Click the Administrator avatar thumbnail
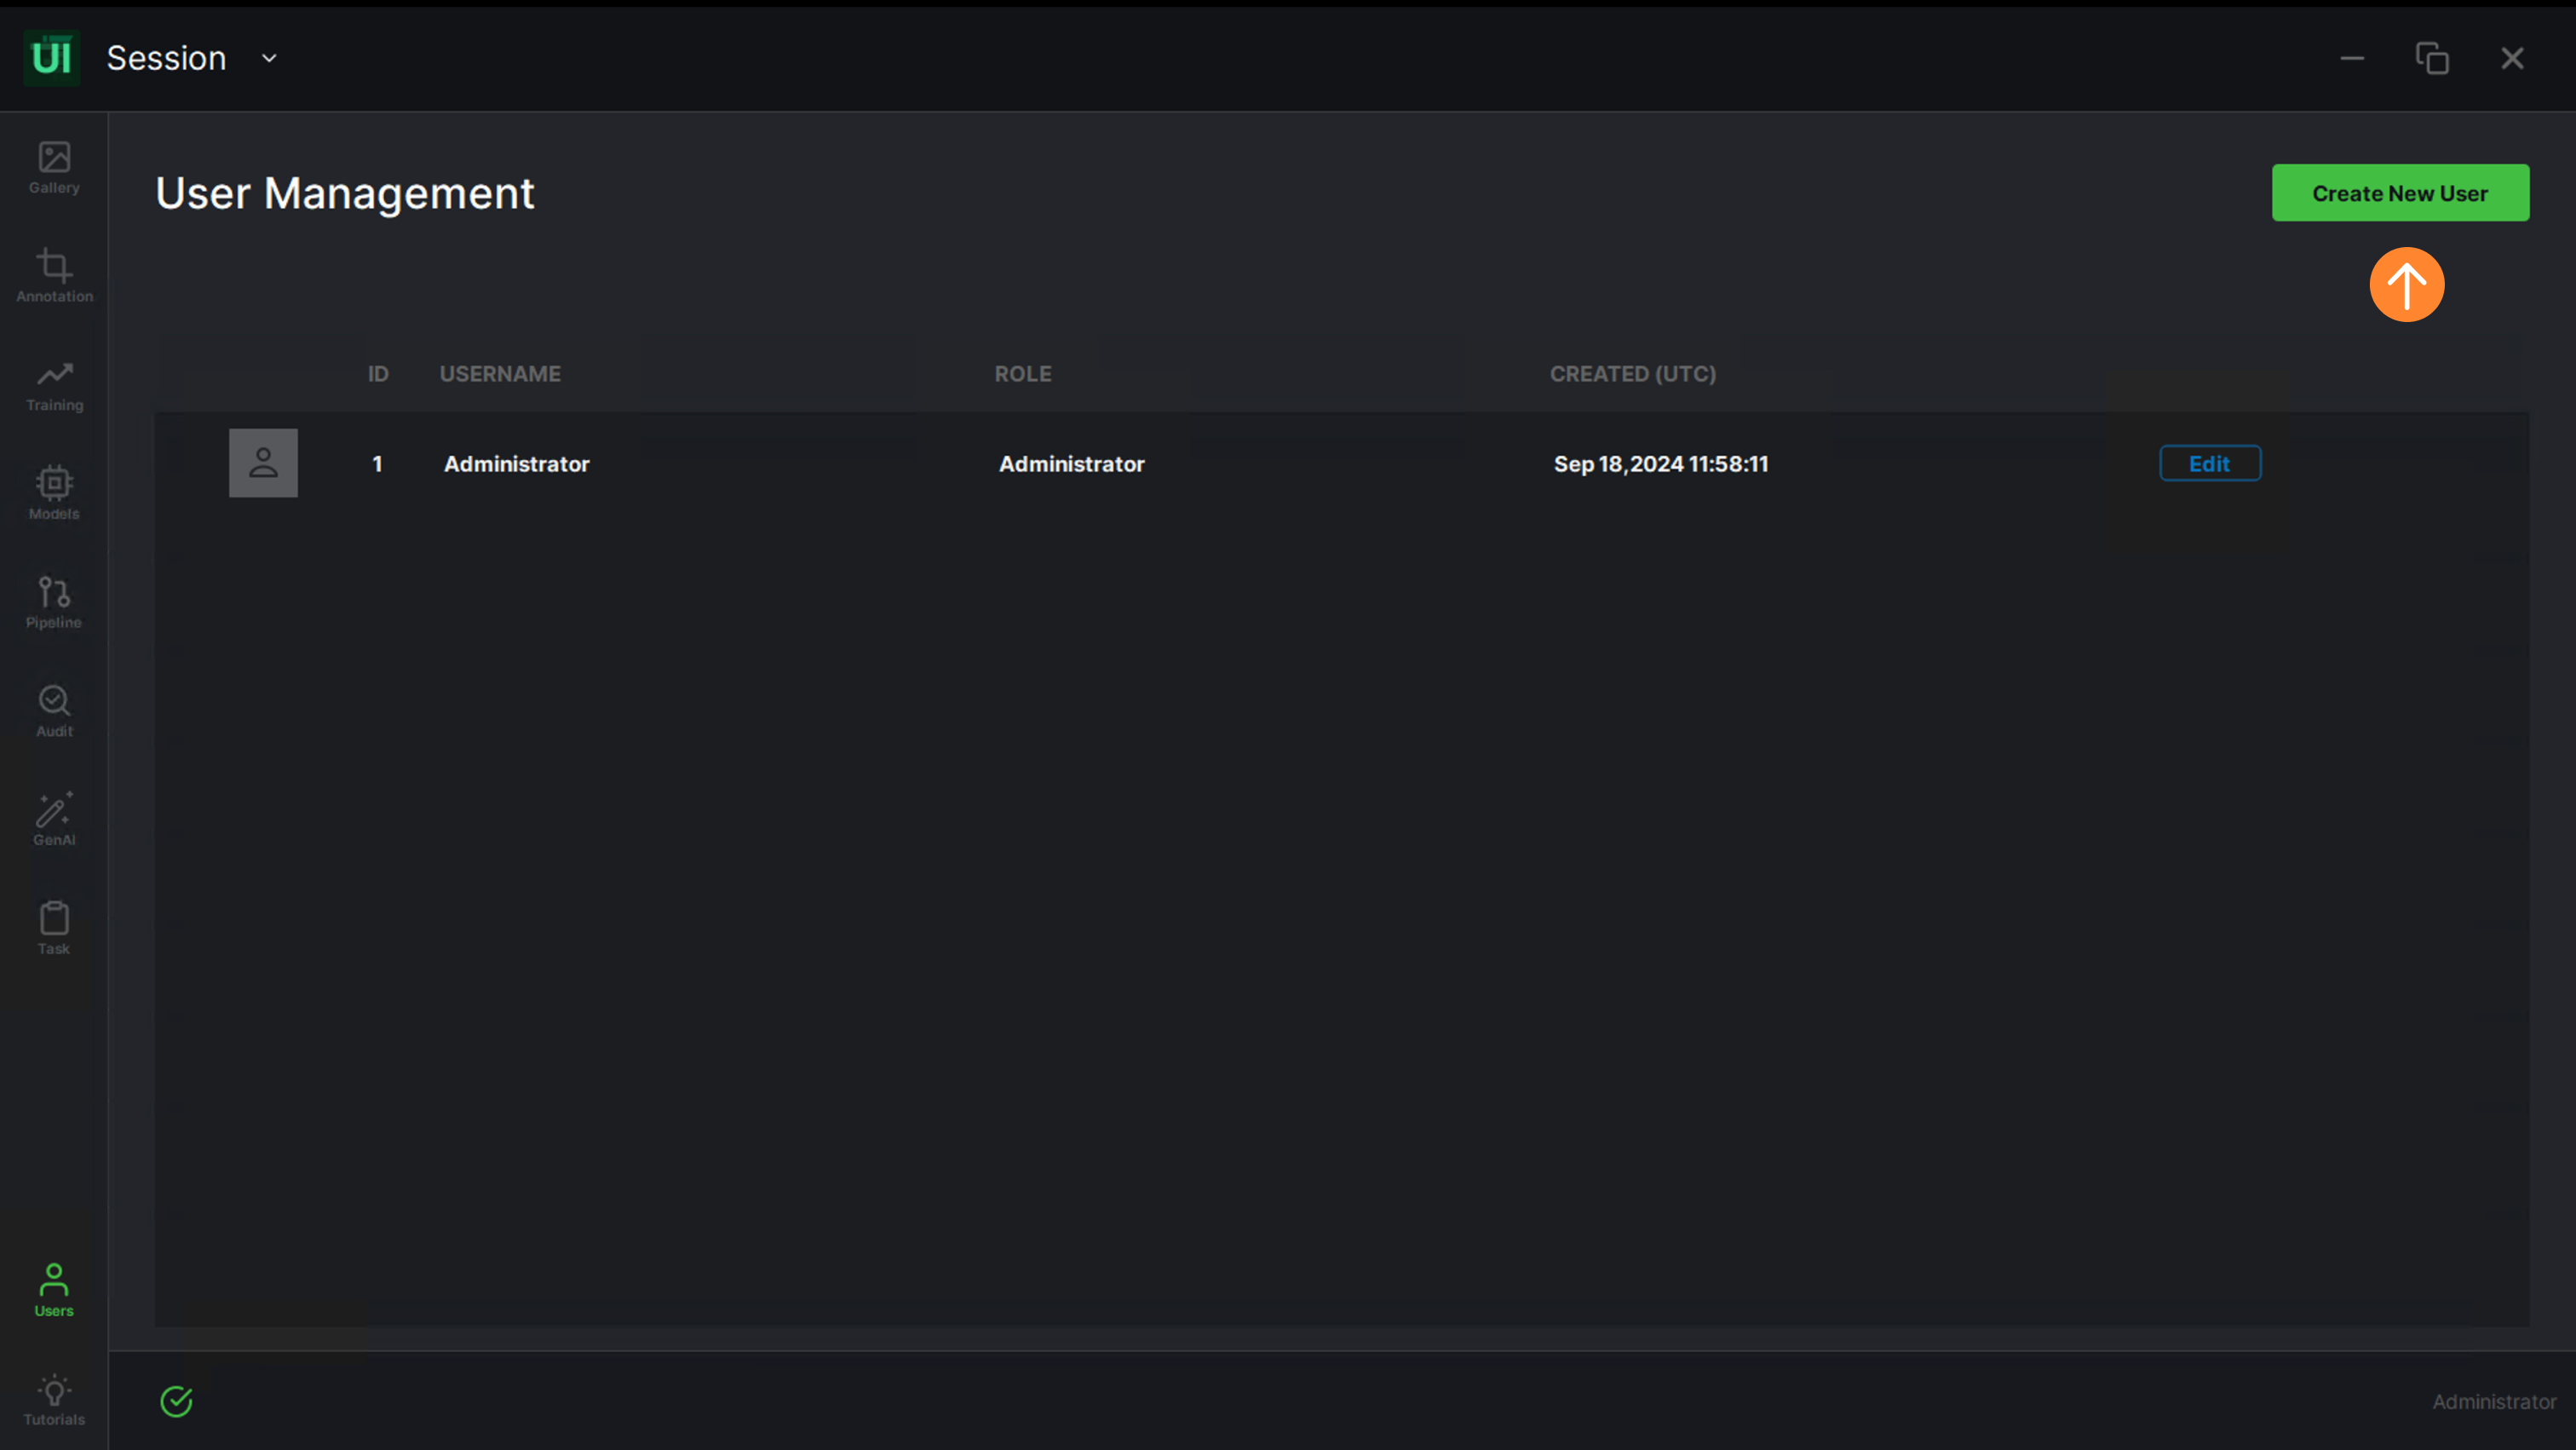This screenshot has width=2576, height=1450. coord(263,463)
